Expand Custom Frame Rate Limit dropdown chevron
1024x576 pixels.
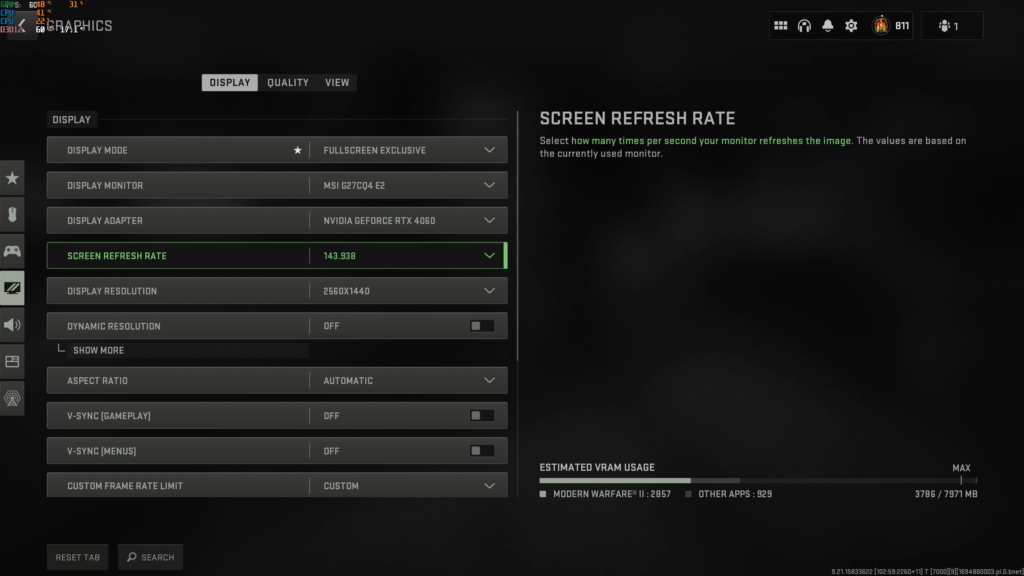point(489,486)
